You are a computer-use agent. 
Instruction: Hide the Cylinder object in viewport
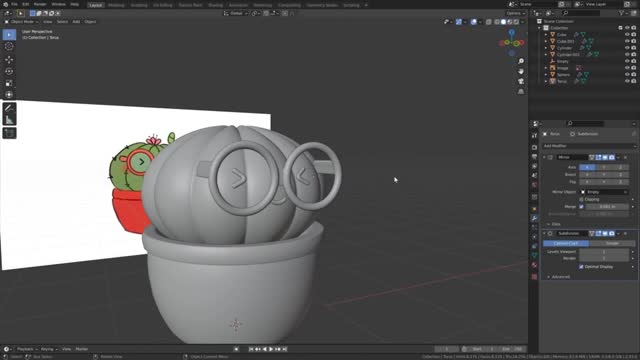point(627,48)
